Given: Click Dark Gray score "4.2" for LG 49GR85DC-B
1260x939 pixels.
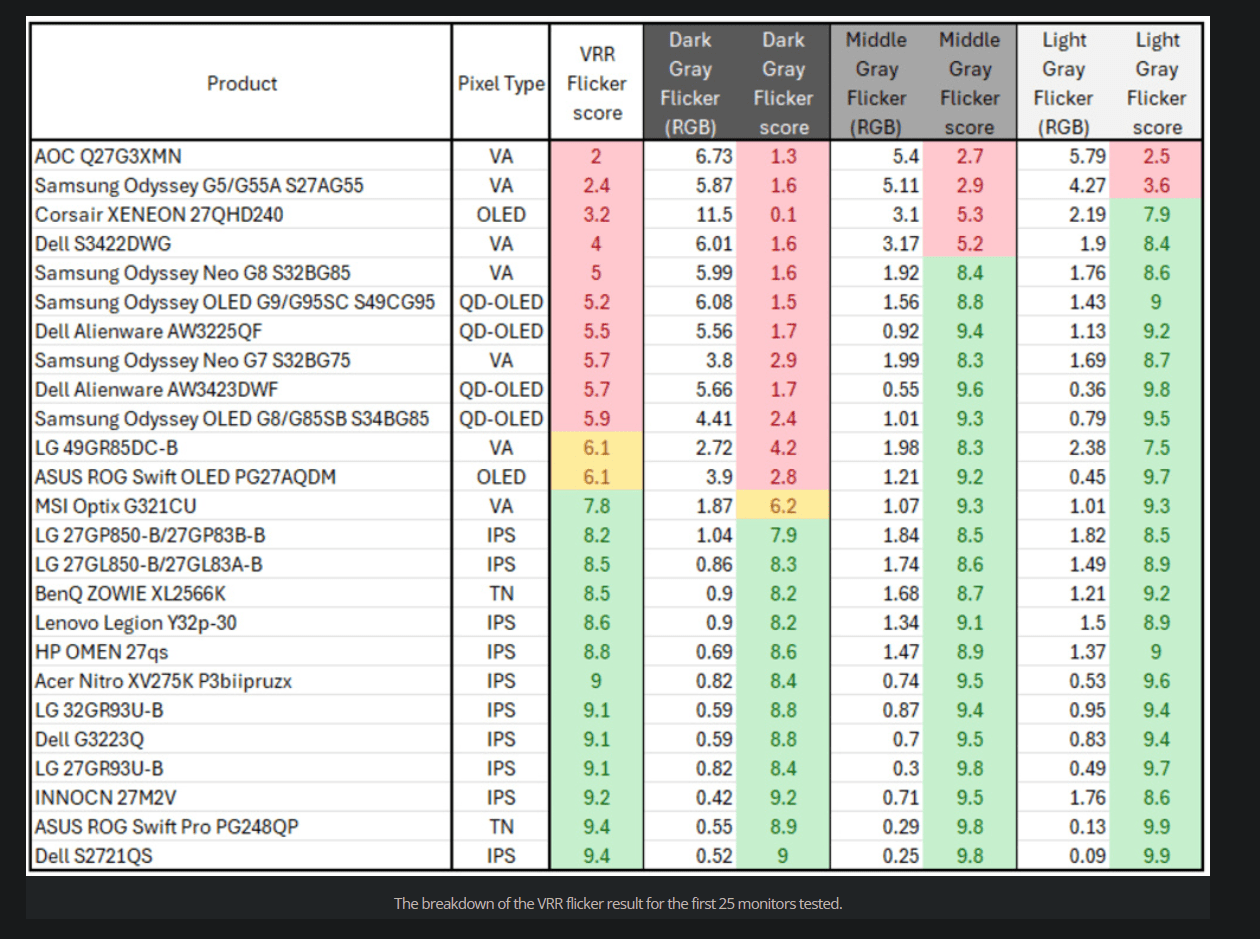Looking at the screenshot, I should (783, 447).
